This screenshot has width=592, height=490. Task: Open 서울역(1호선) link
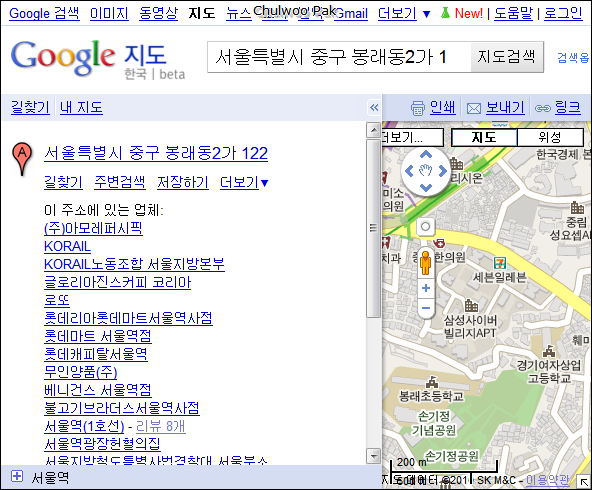(x=84, y=427)
